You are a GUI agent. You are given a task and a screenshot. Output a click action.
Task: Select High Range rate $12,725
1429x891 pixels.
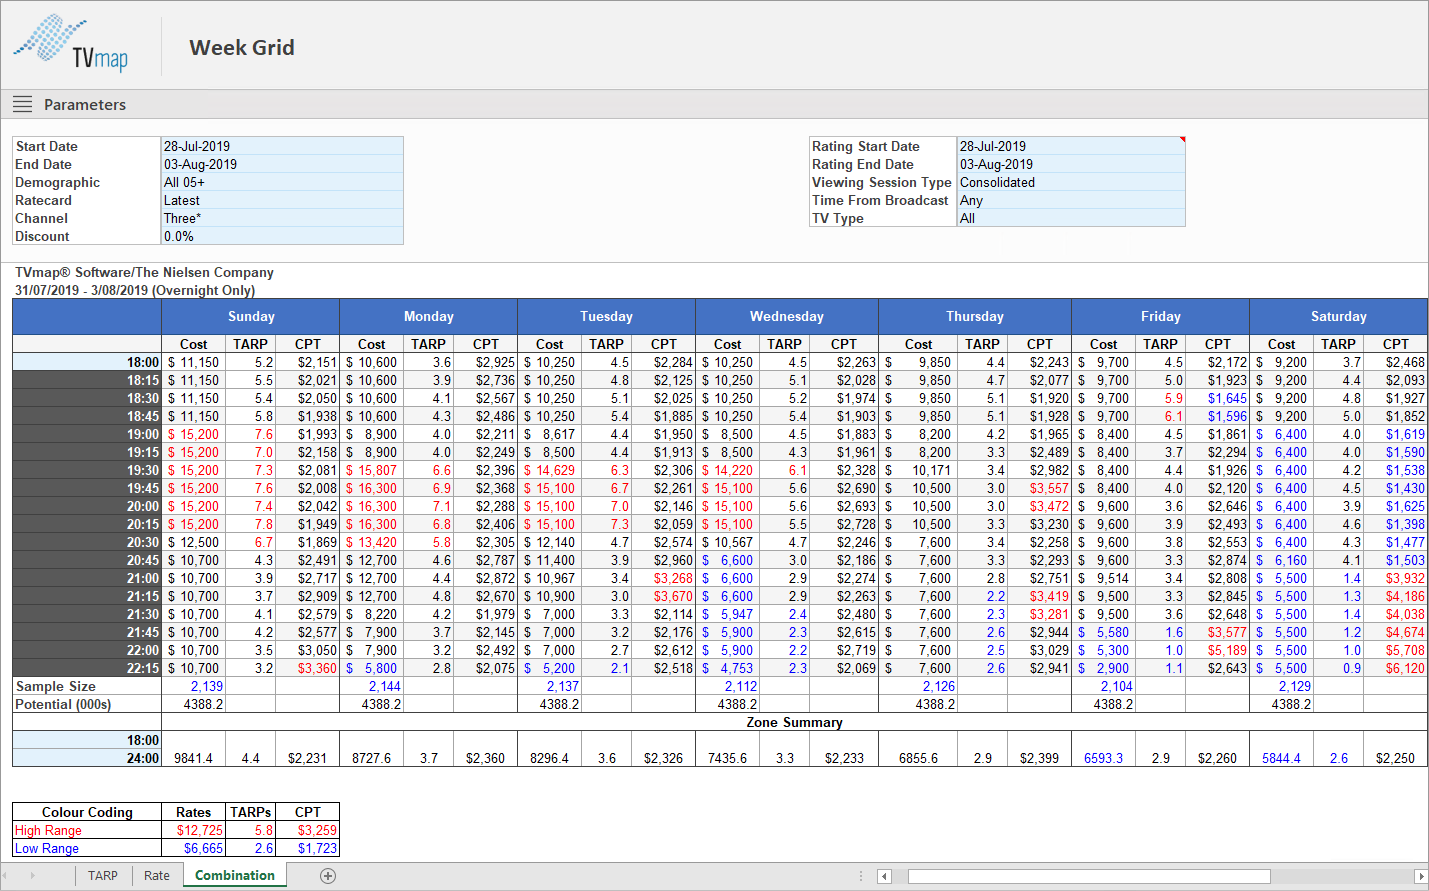pyautogui.click(x=194, y=830)
